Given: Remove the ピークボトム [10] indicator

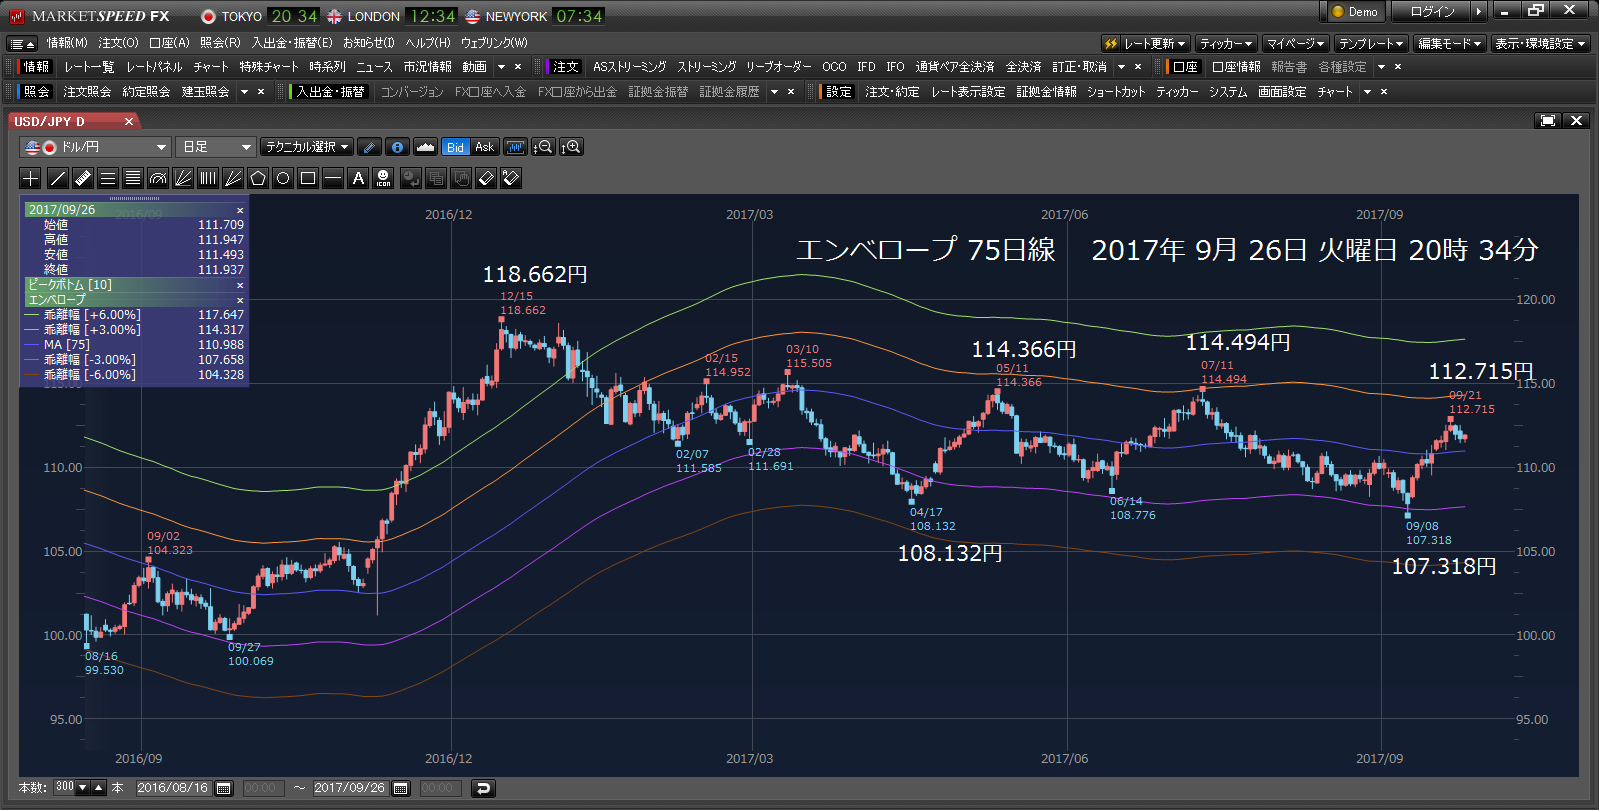Looking at the screenshot, I should [x=240, y=285].
